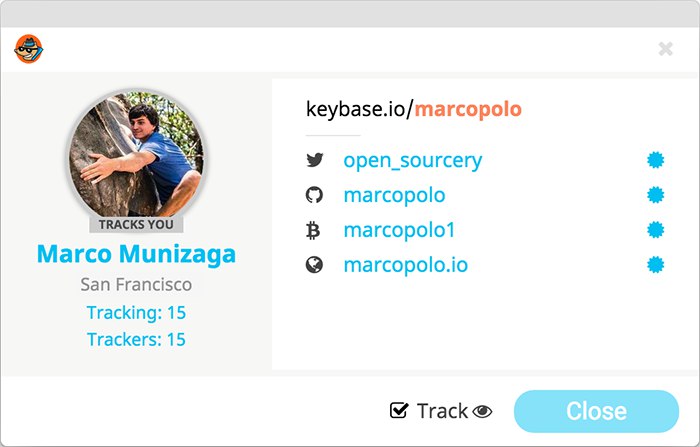The width and height of the screenshot is (700, 447).
Task: Click the GitHub octocat icon
Action: coord(314,195)
